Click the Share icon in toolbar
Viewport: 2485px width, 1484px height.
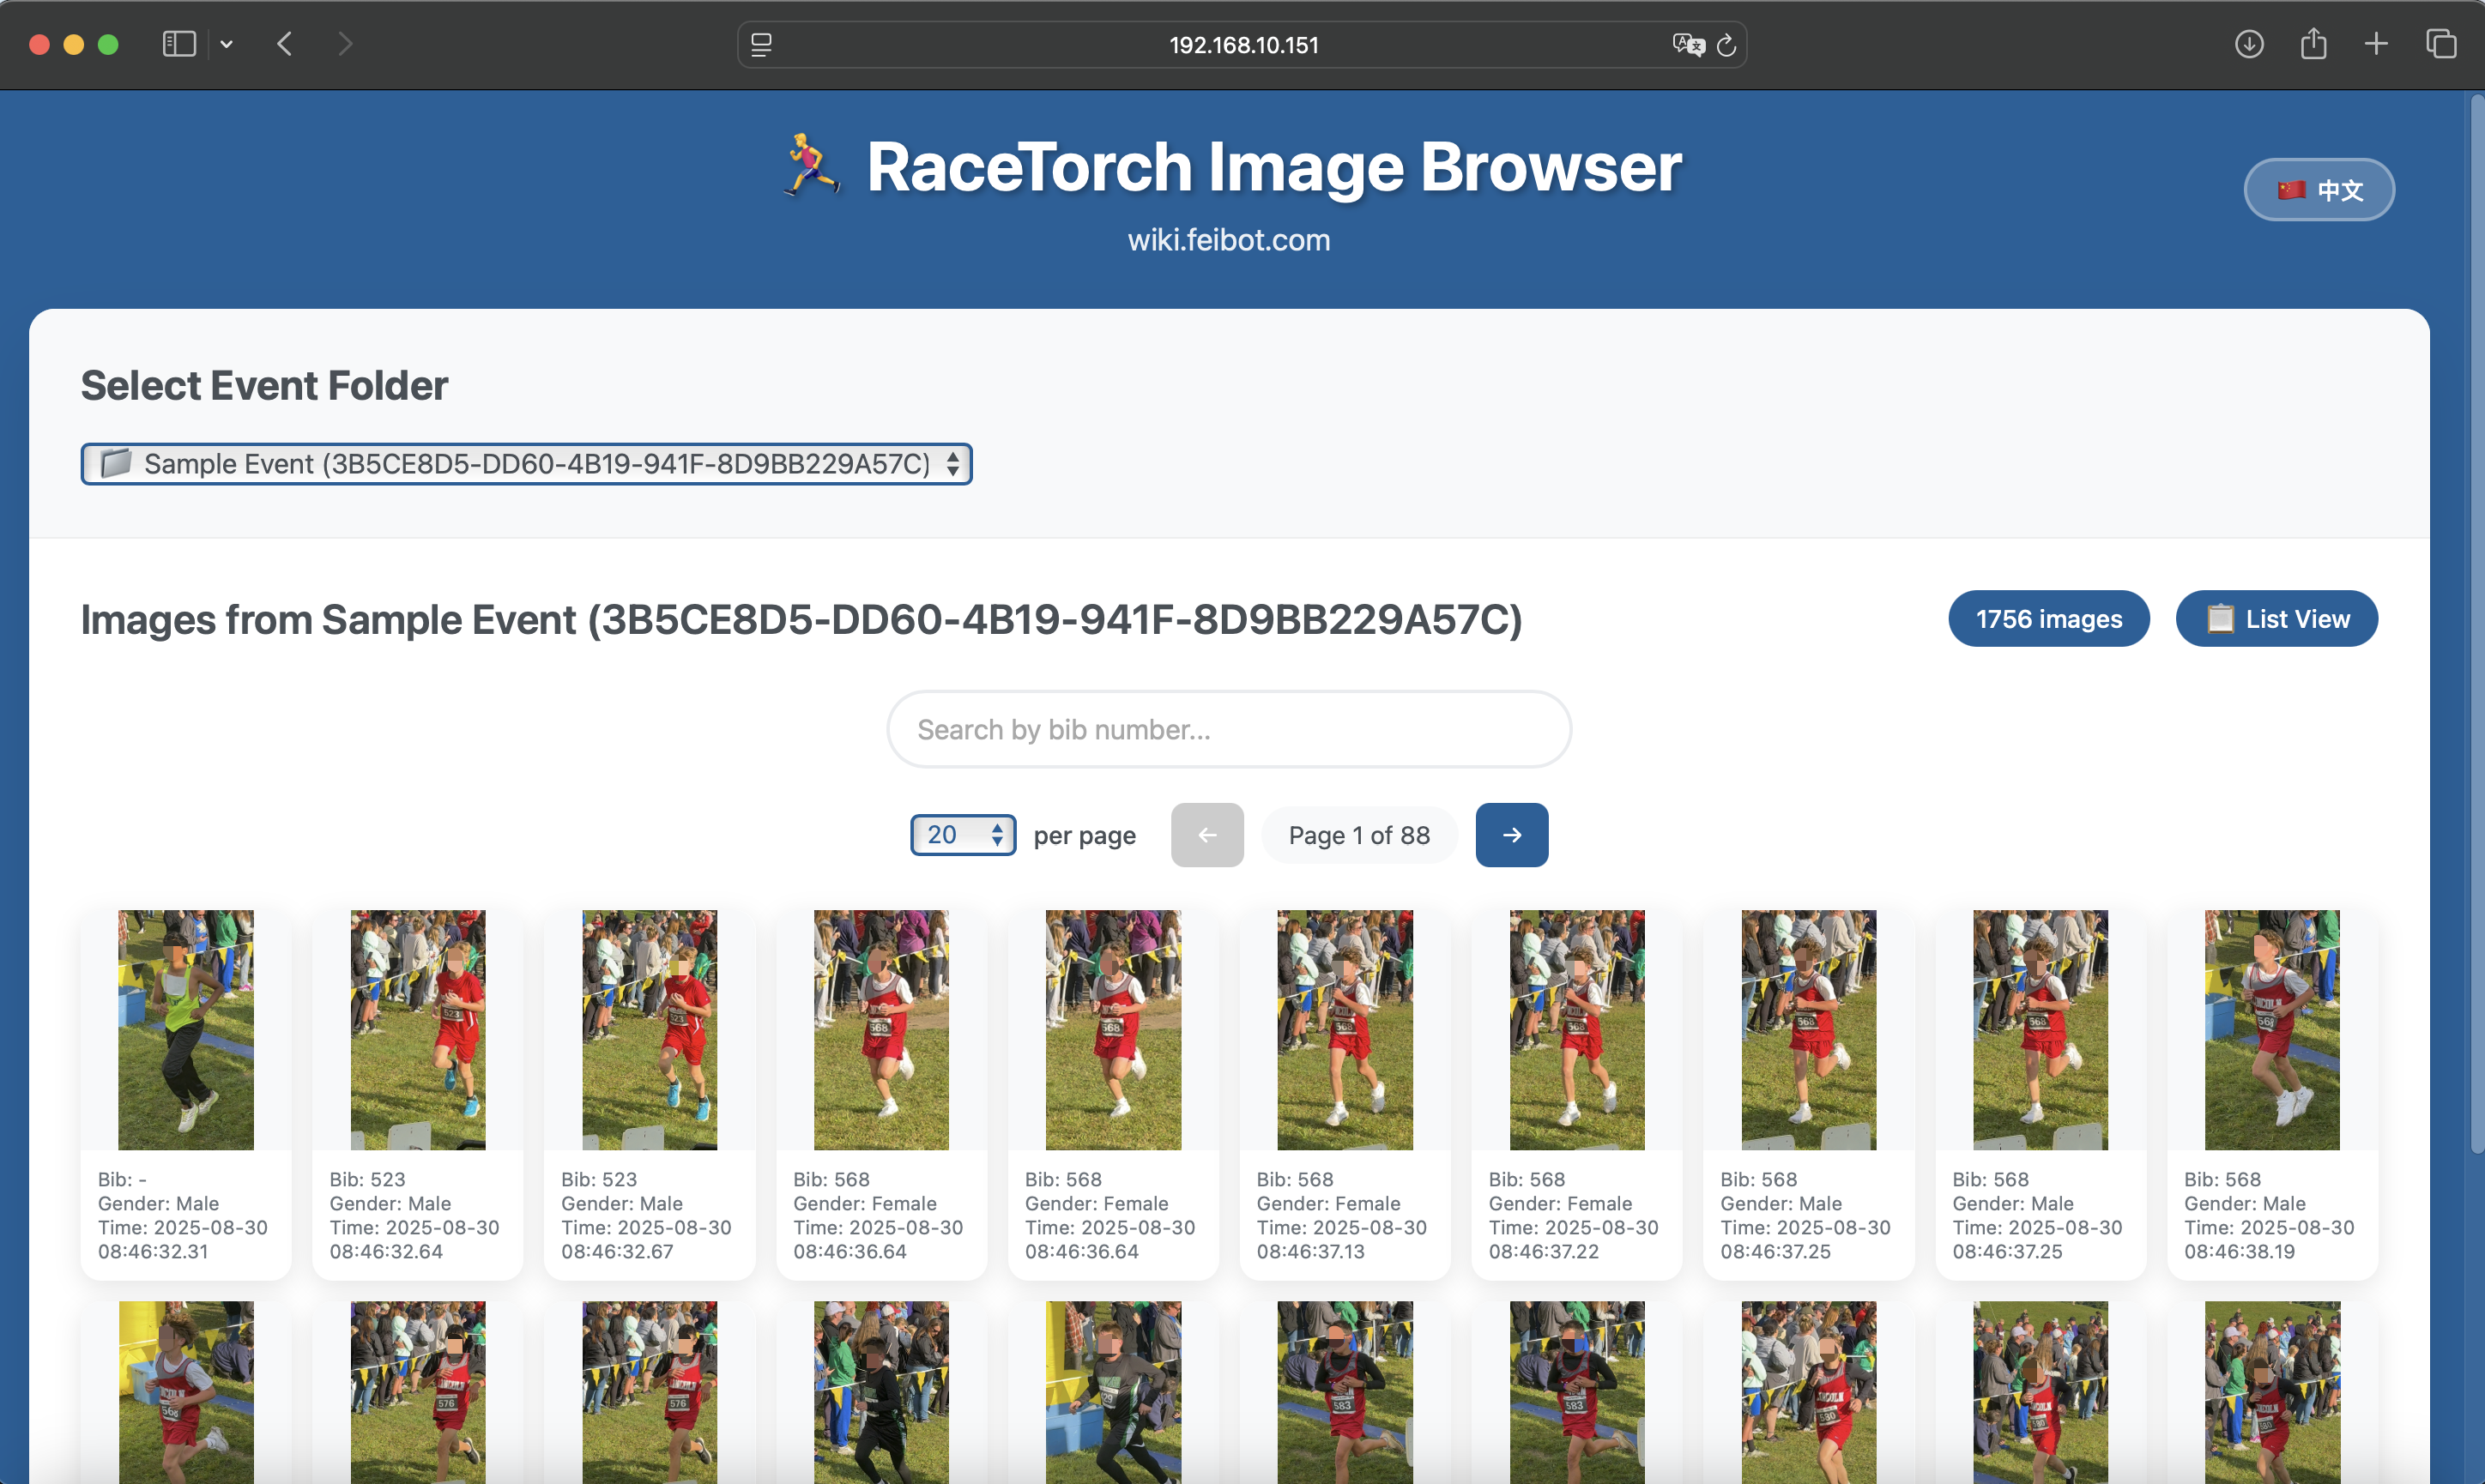point(2313,44)
